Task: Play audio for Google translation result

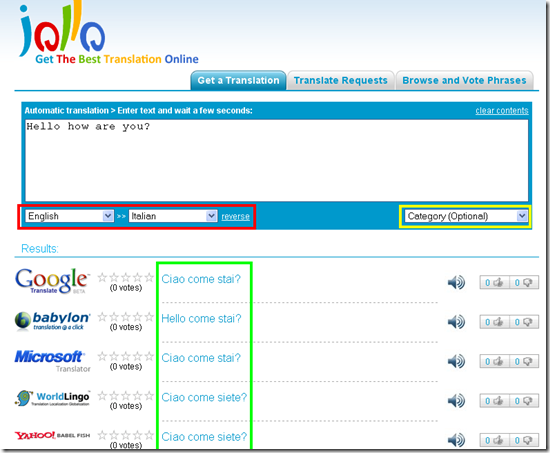Action: pyautogui.click(x=456, y=282)
